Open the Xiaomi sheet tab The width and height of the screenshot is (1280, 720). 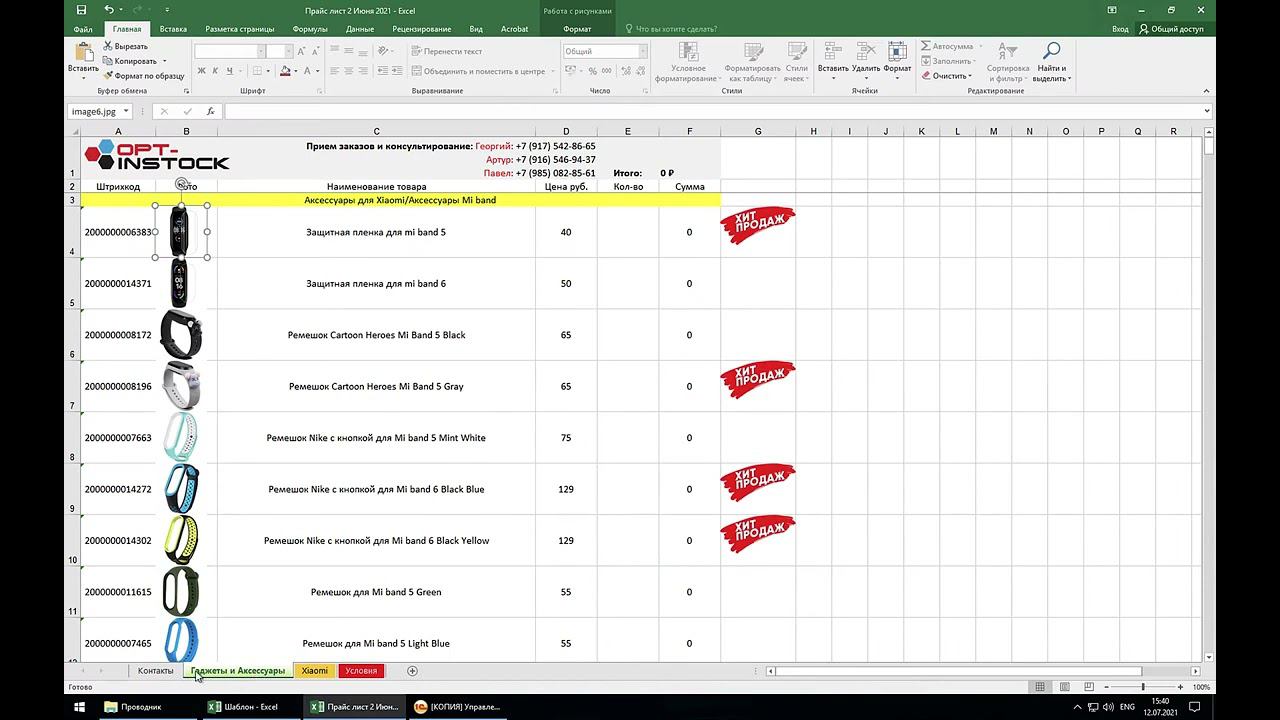pyautogui.click(x=315, y=671)
